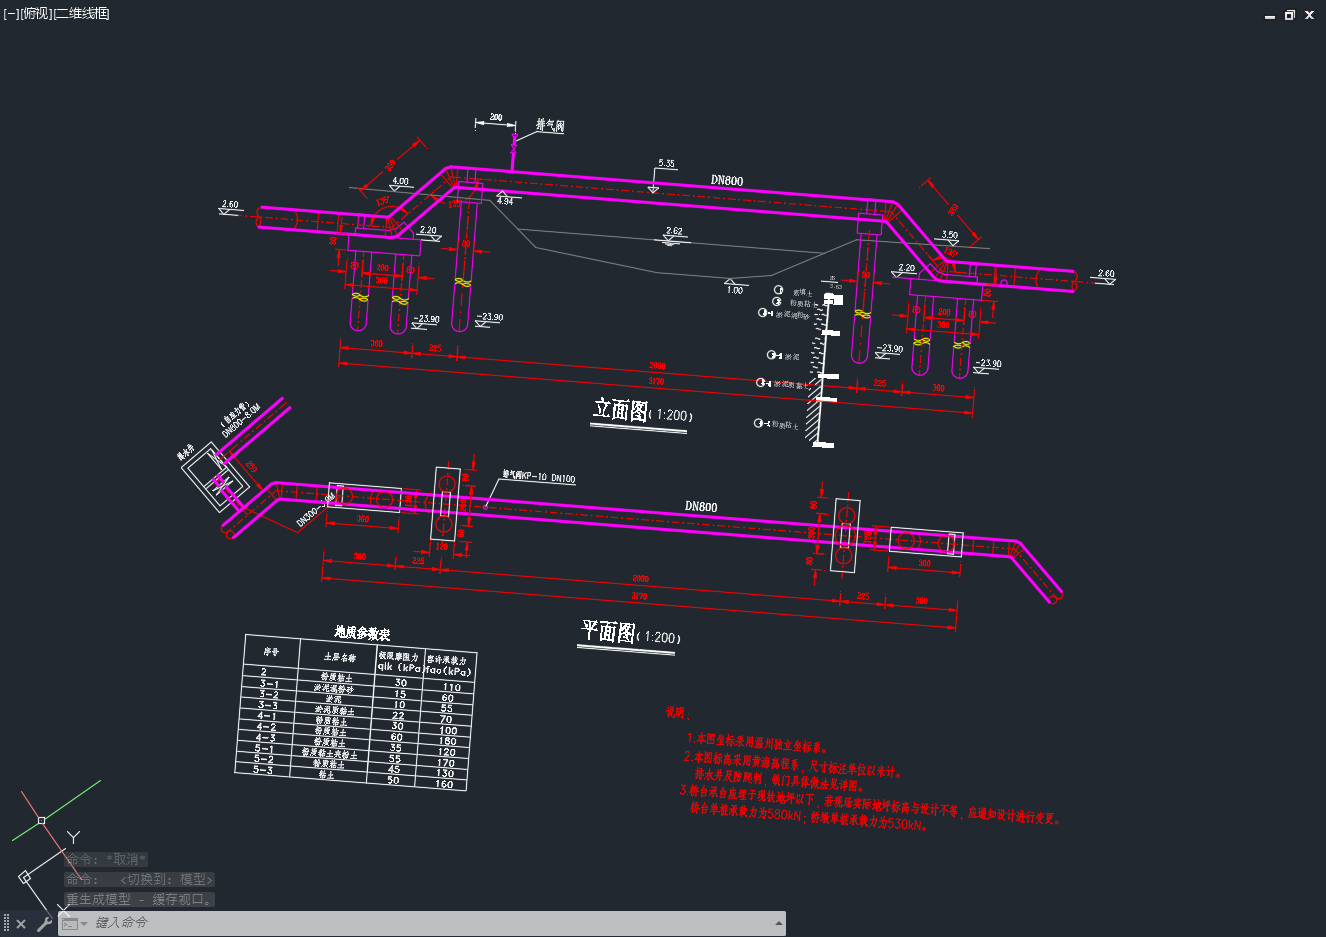Select the 平面图 plan title text
This screenshot has width=1326, height=937.
(609, 632)
